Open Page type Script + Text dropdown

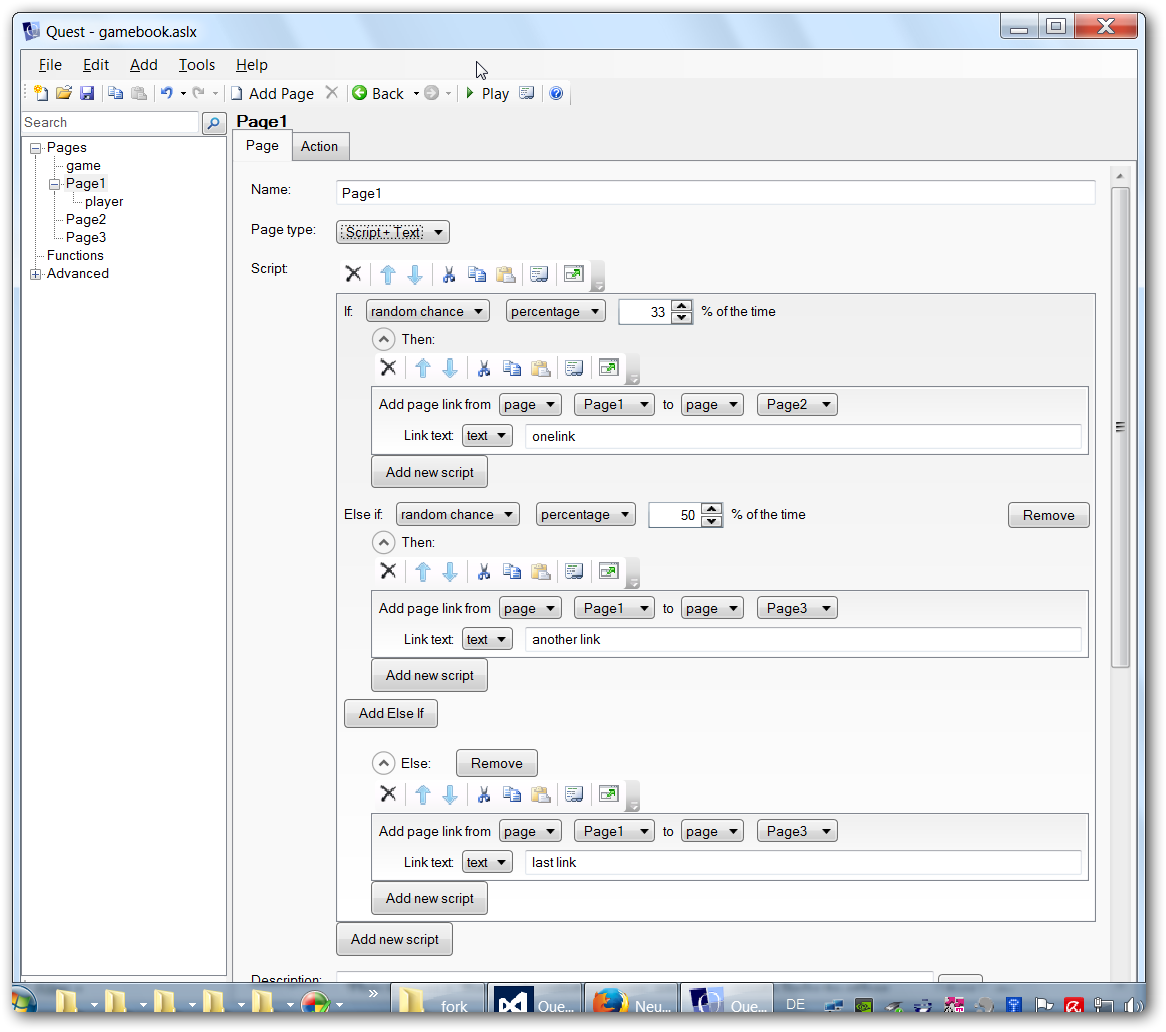click(x=393, y=232)
